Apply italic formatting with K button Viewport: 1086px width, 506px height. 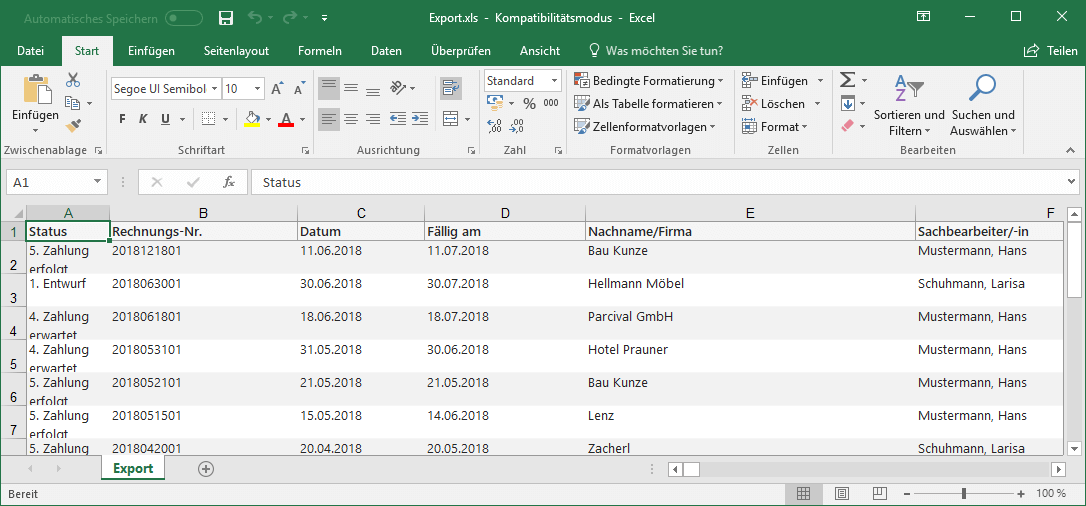(143, 119)
